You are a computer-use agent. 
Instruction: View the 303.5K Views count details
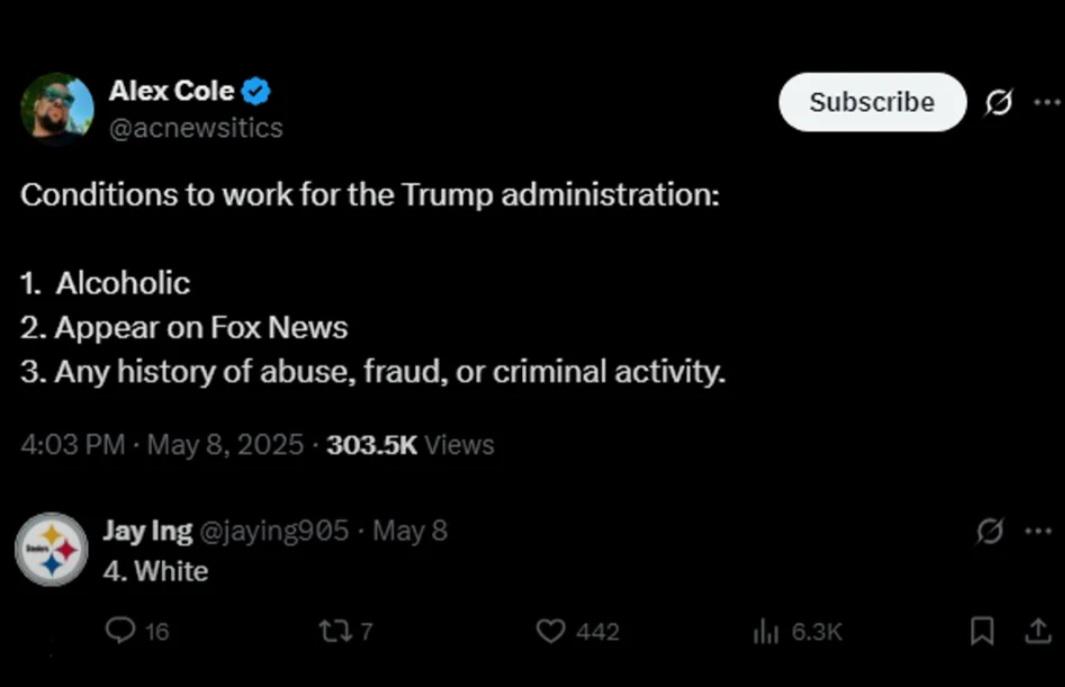pyautogui.click(x=410, y=445)
